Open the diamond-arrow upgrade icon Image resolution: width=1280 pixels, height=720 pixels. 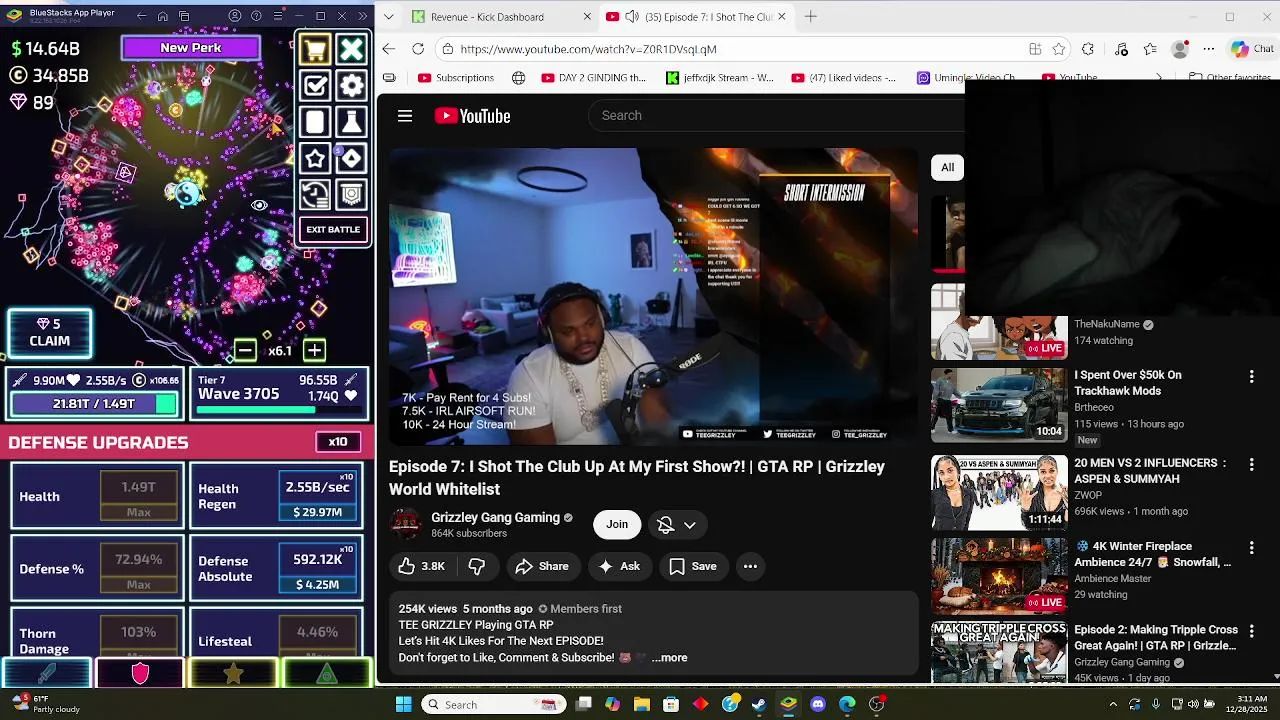(352, 158)
